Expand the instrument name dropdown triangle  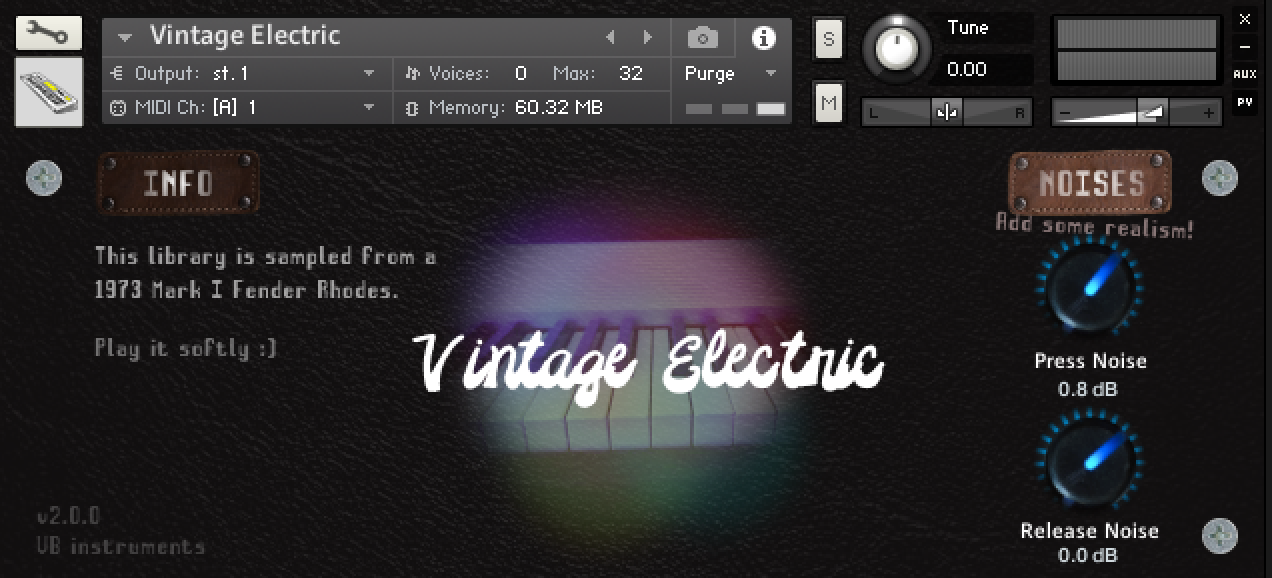point(125,38)
